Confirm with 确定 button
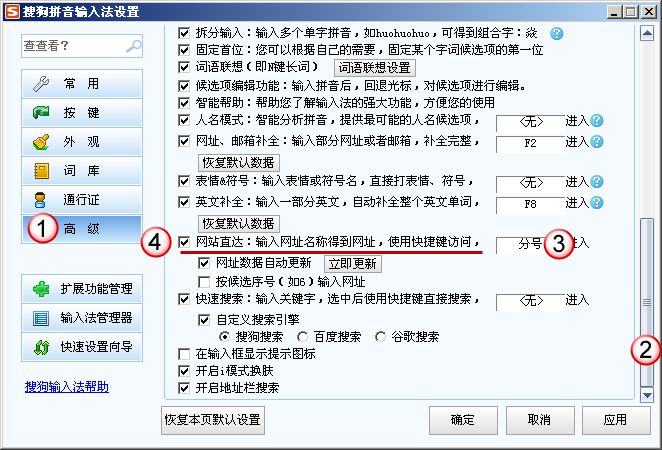This screenshot has width=662, height=450. pos(463,420)
